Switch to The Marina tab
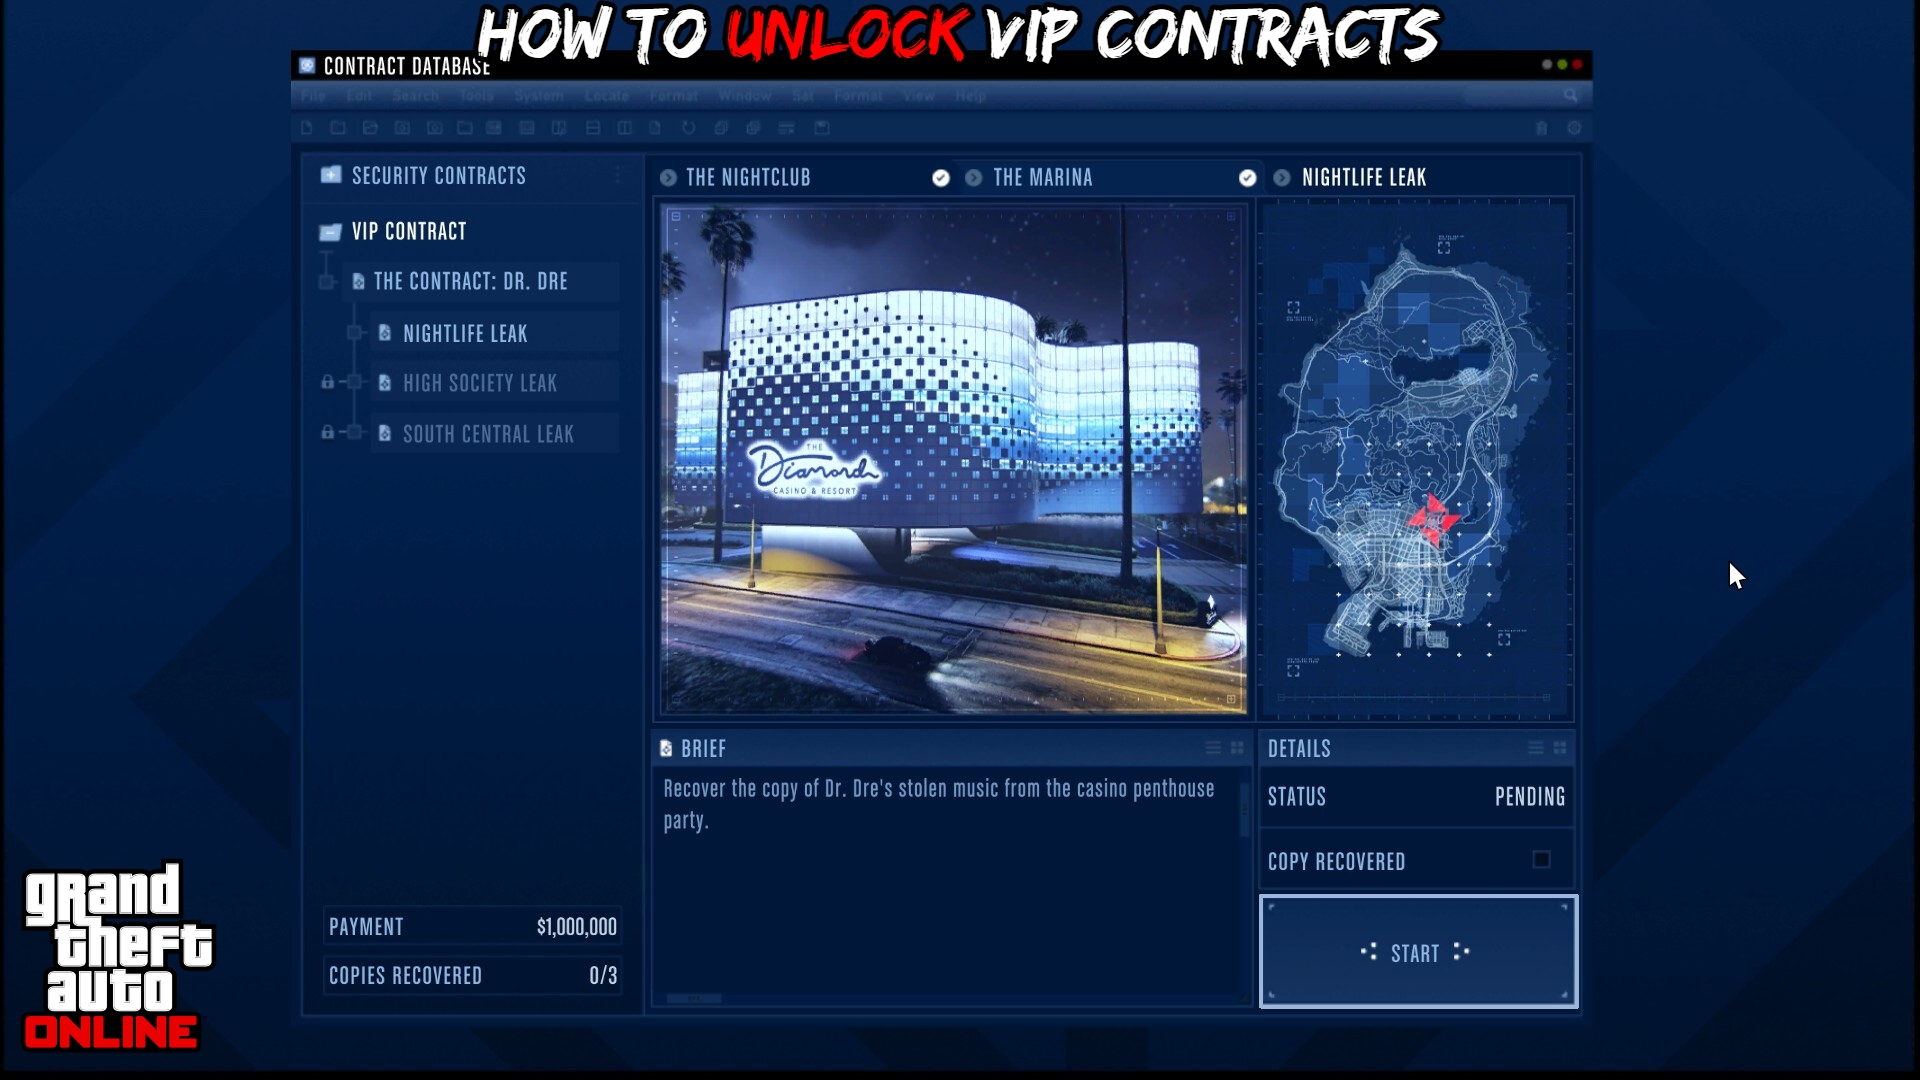Screen dimensions: 1920x1080 (x=1044, y=175)
